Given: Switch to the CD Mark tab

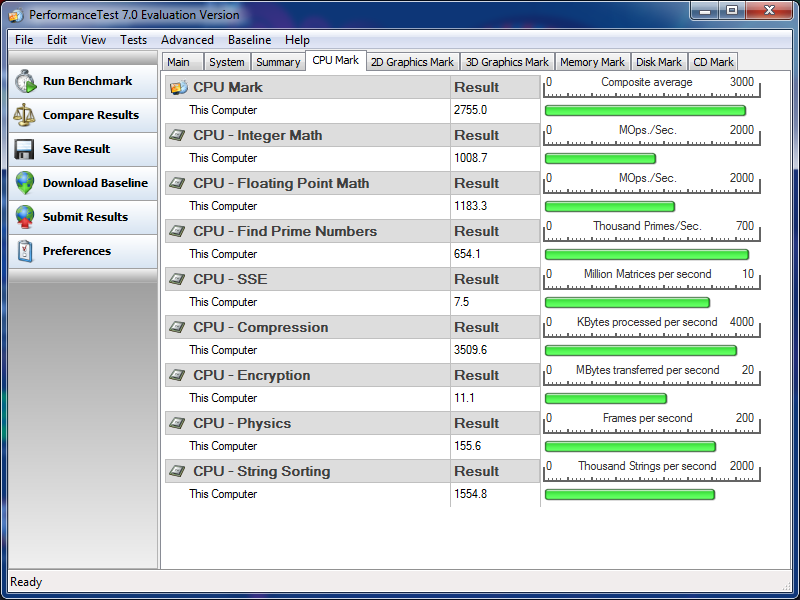Looking at the screenshot, I should pyautogui.click(x=713, y=62).
